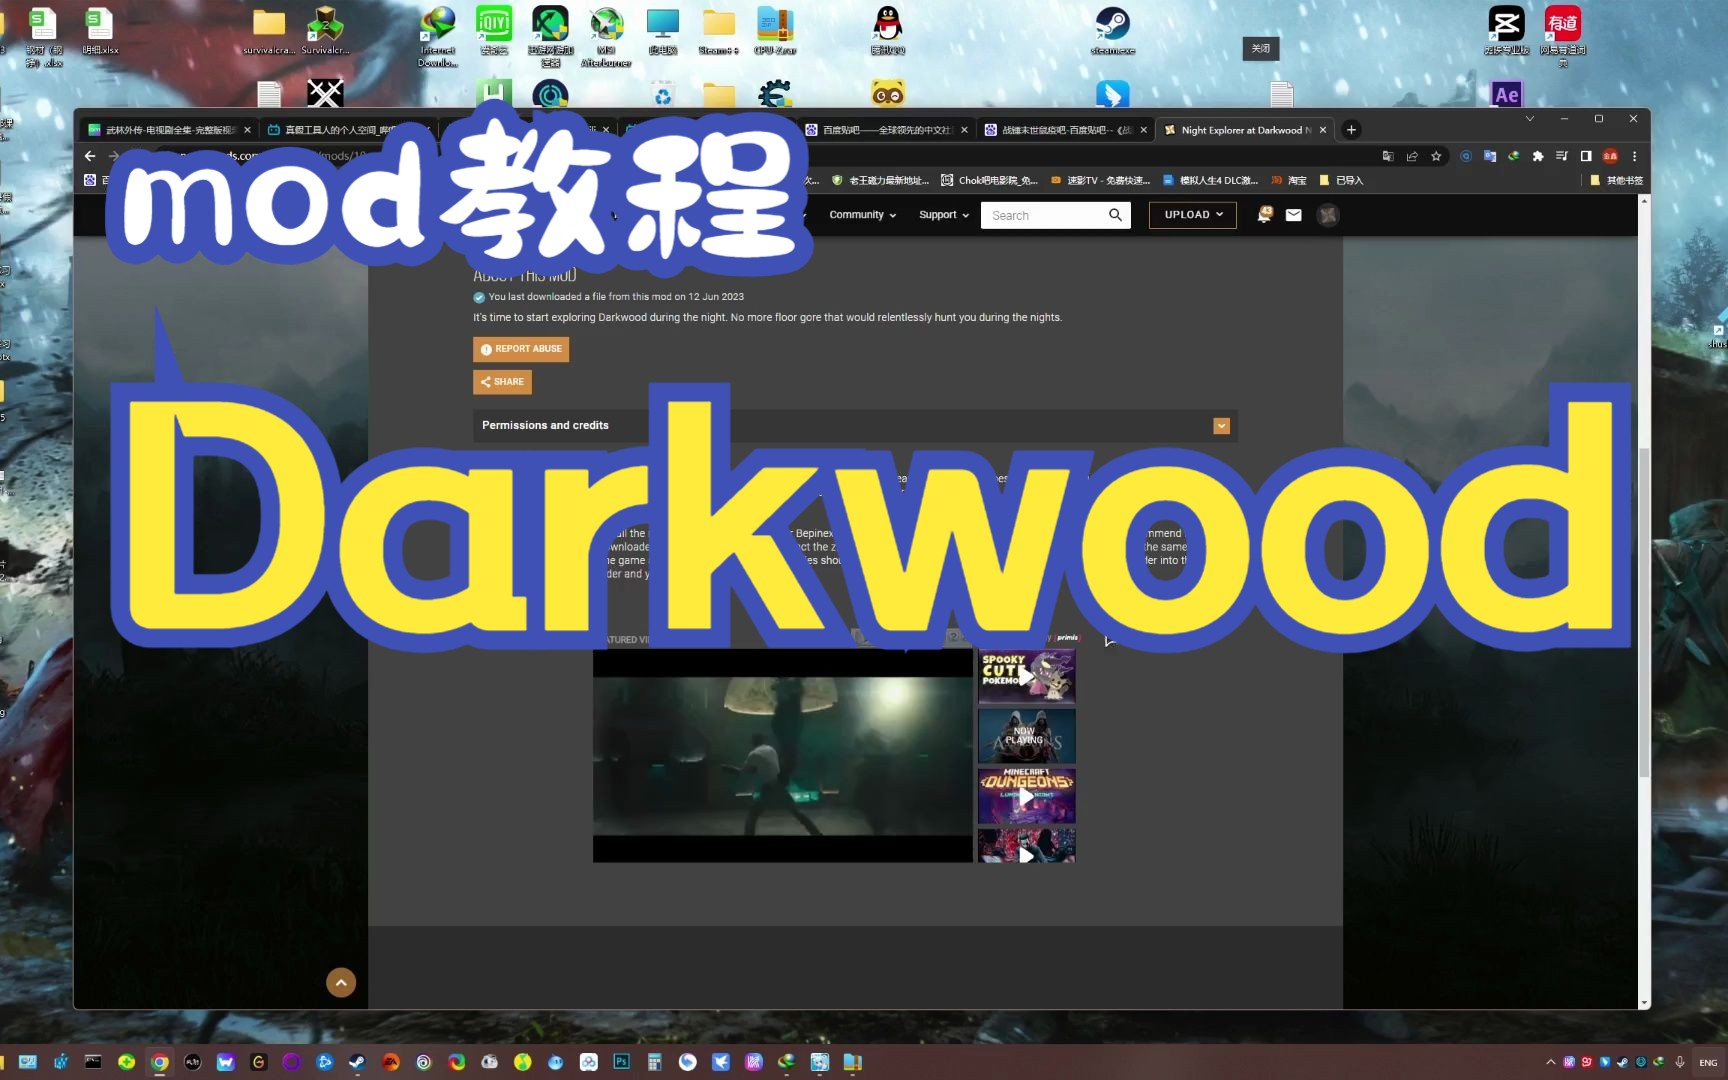Click the browser back arrow
Screen dimensions: 1728x1080
coord(90,156)
